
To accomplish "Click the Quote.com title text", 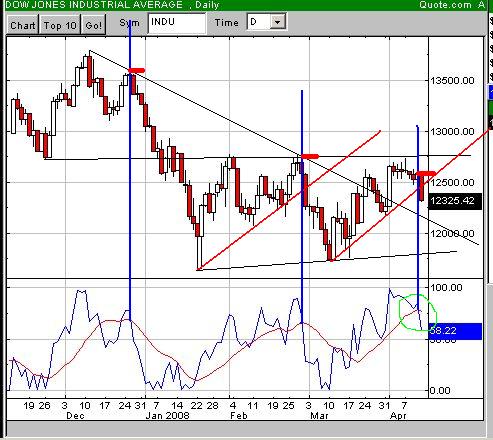I will pyautogui.click(x=445, y=5).
